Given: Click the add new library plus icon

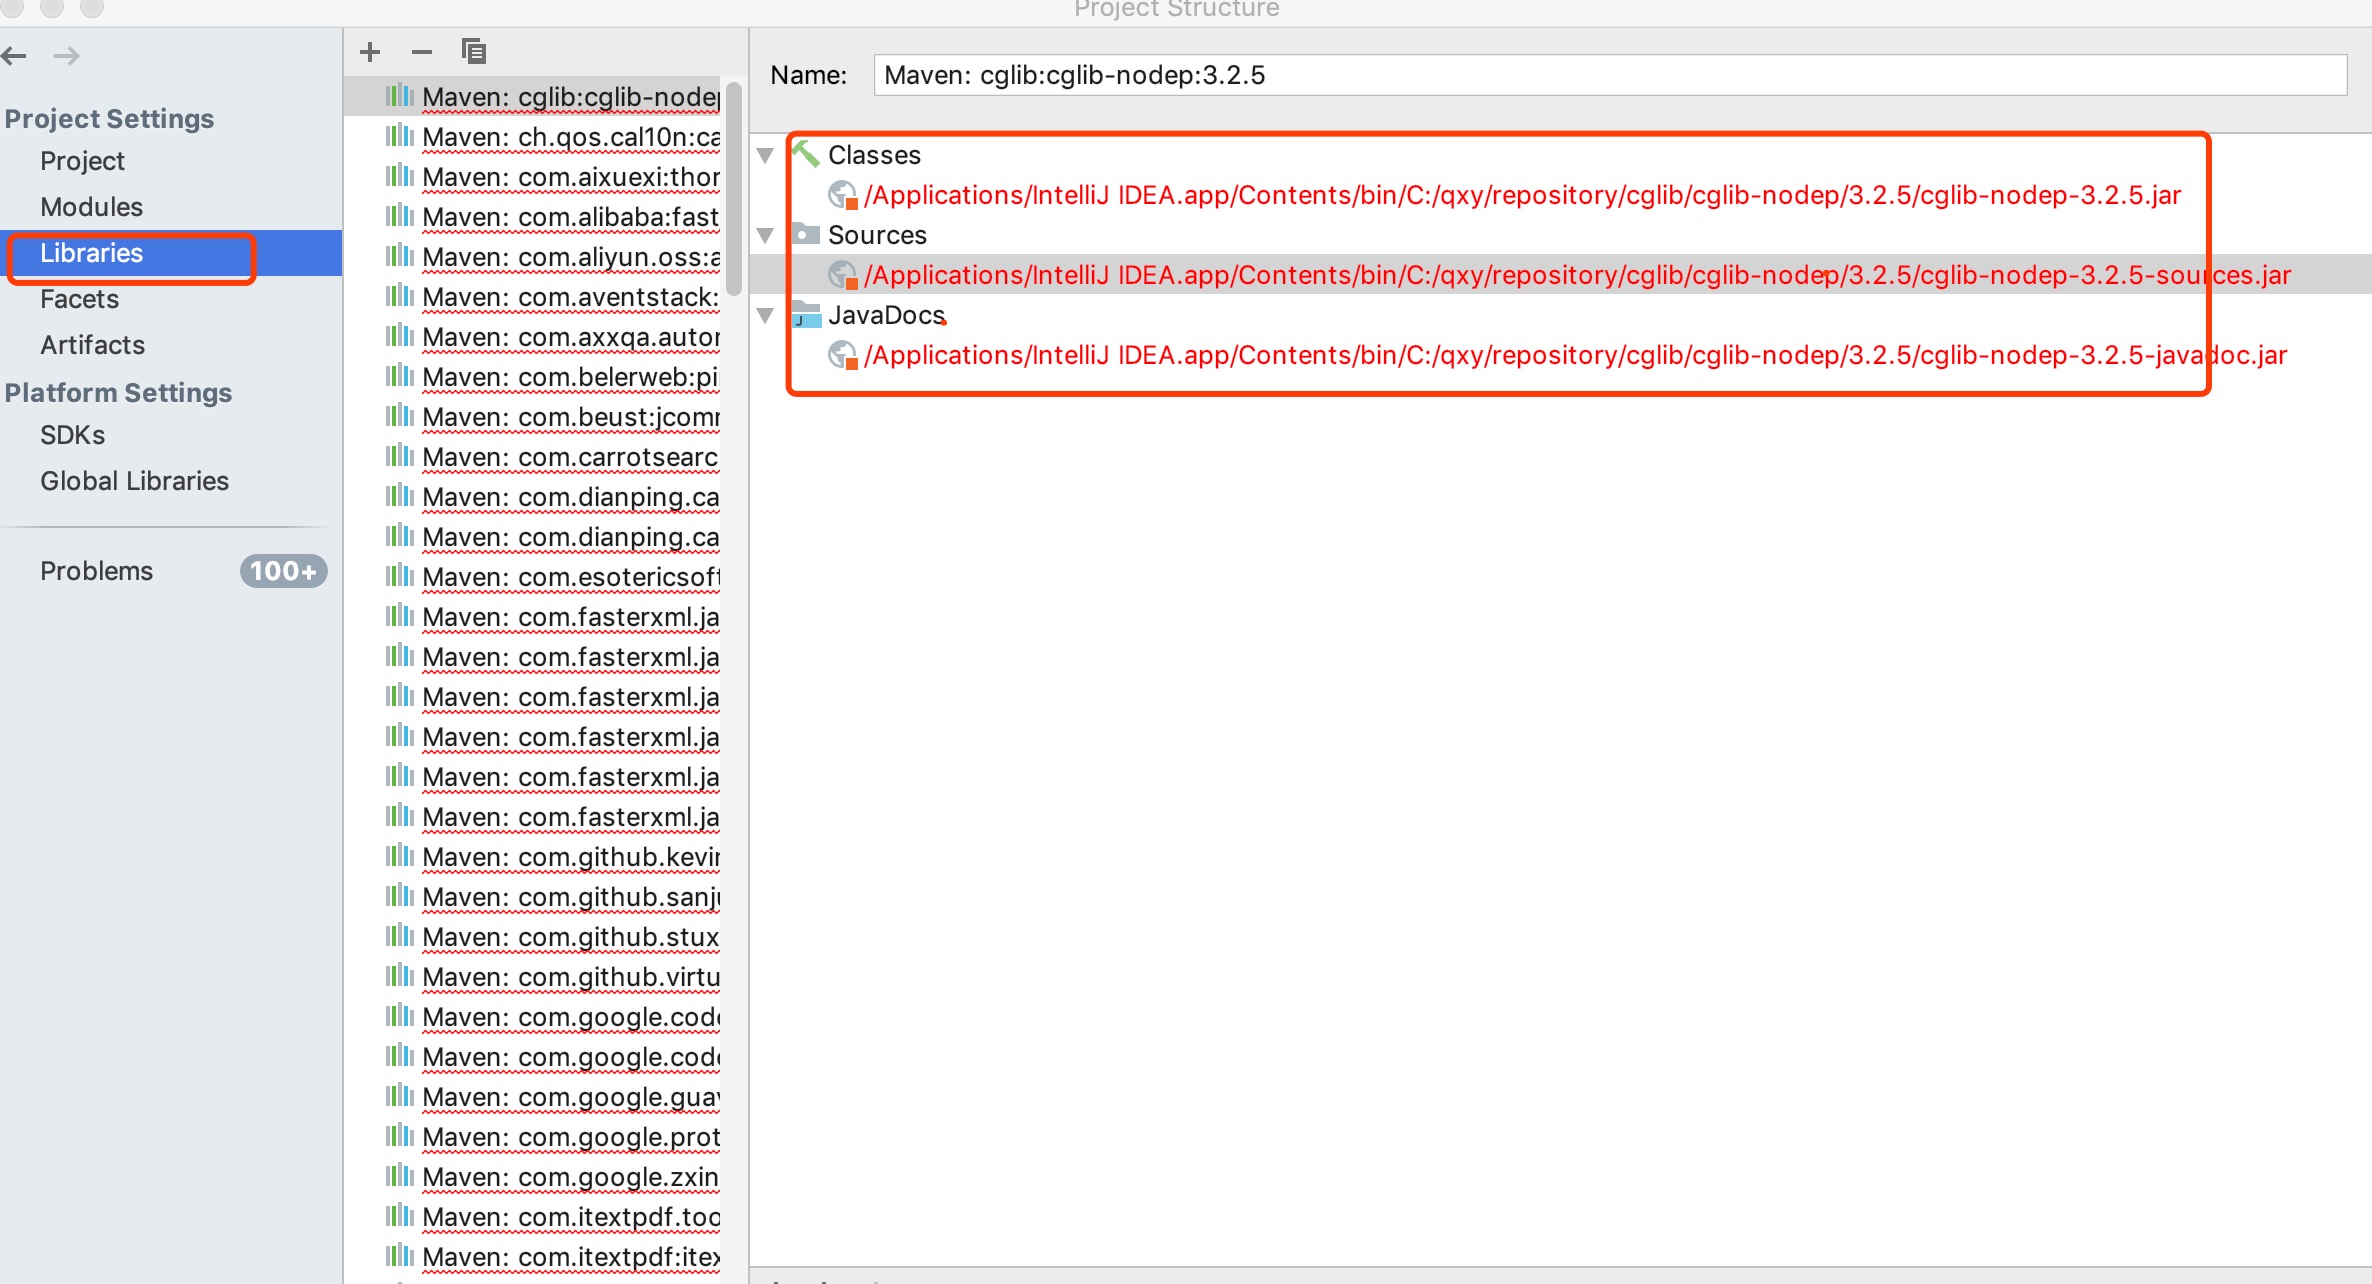Looking at the screenshot, I should (x=370, y=52).
